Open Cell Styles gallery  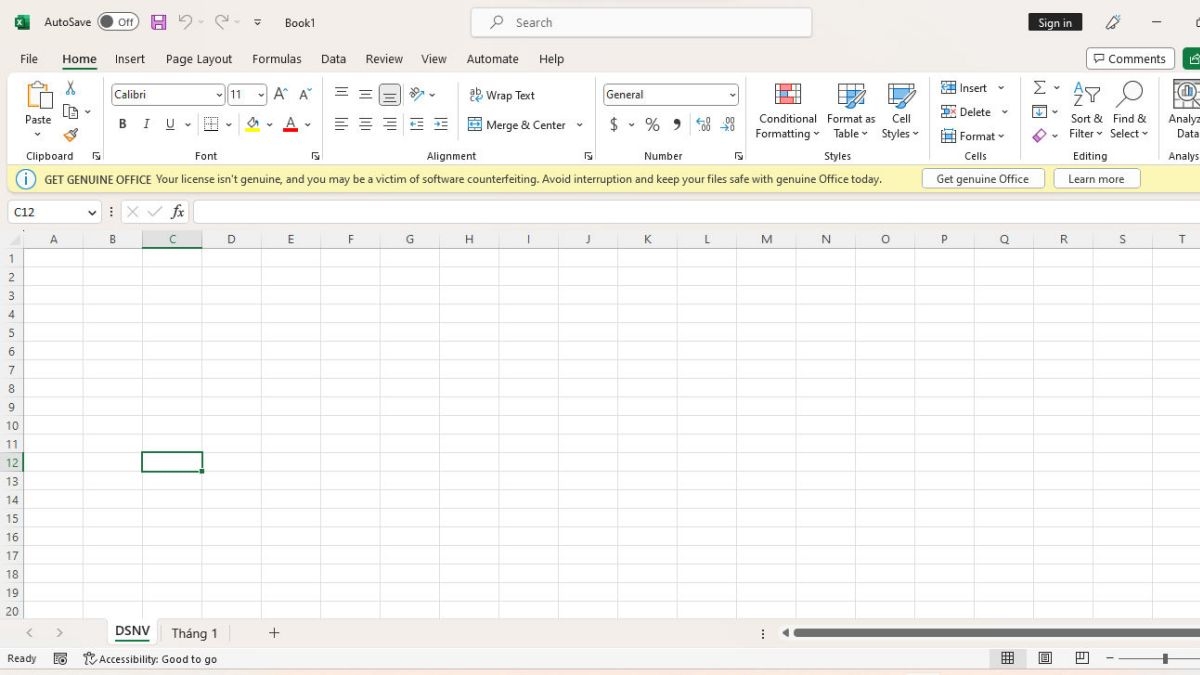click(901, 111)
